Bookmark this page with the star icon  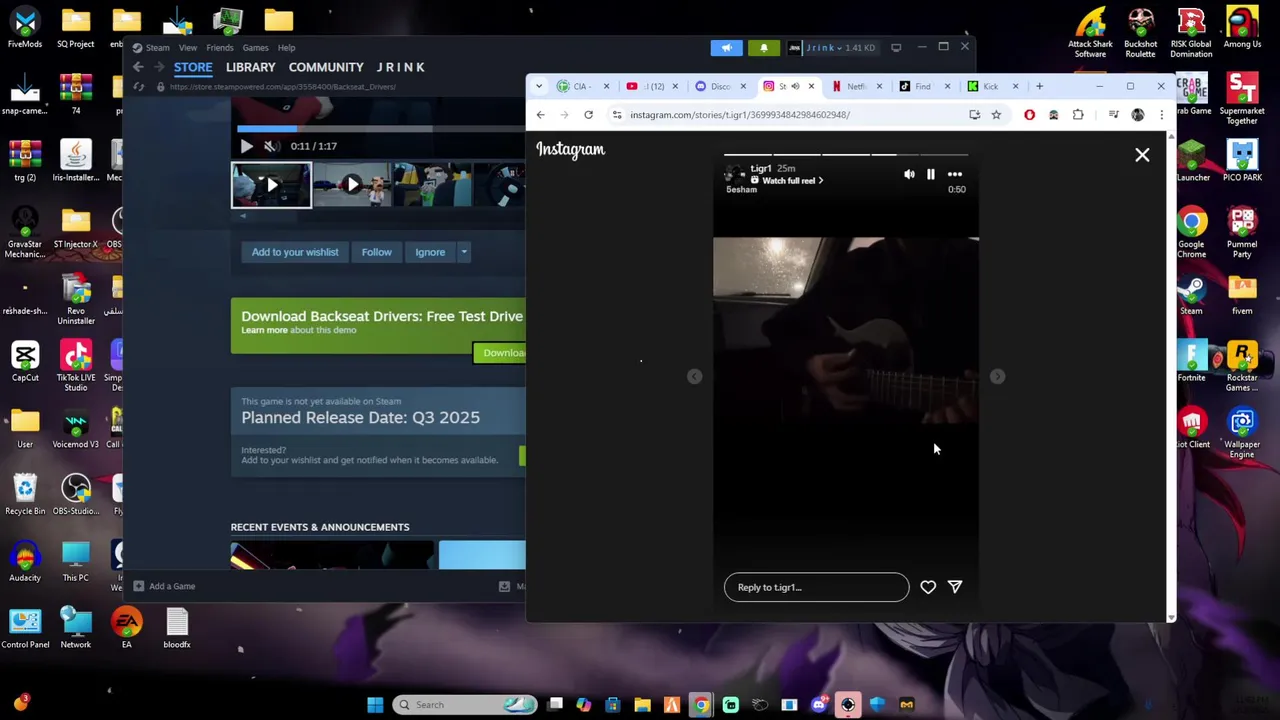click(996, 115)
